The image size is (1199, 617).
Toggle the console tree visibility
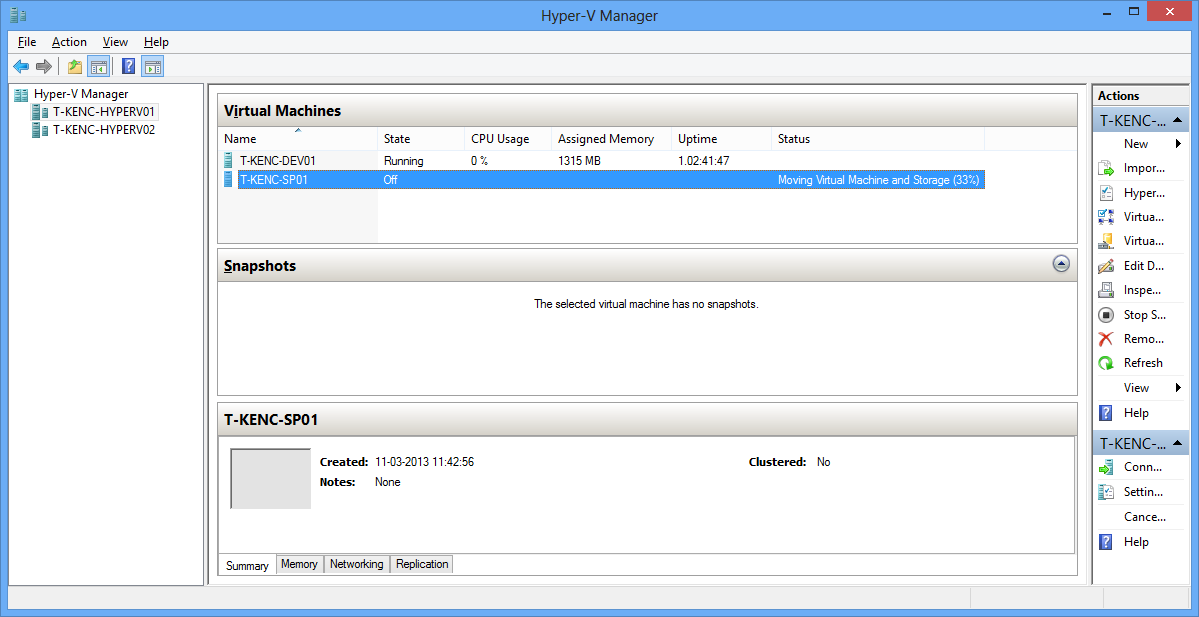coord(97,66)
